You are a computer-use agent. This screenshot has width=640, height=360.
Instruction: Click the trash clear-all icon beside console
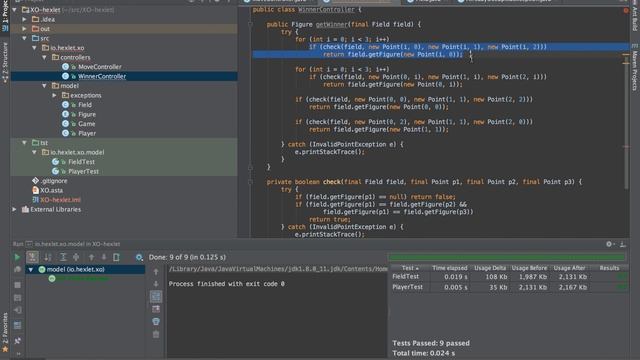point(156,335)
